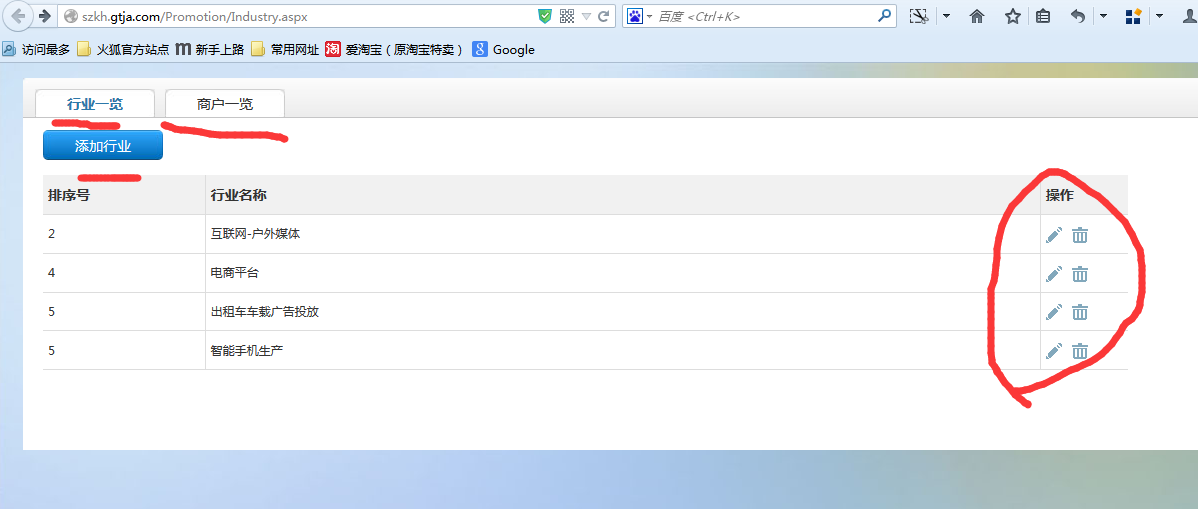Open the QR code icon in address bar
Viewport: 1198px width, 509px height.
click(x=566, y=16)
